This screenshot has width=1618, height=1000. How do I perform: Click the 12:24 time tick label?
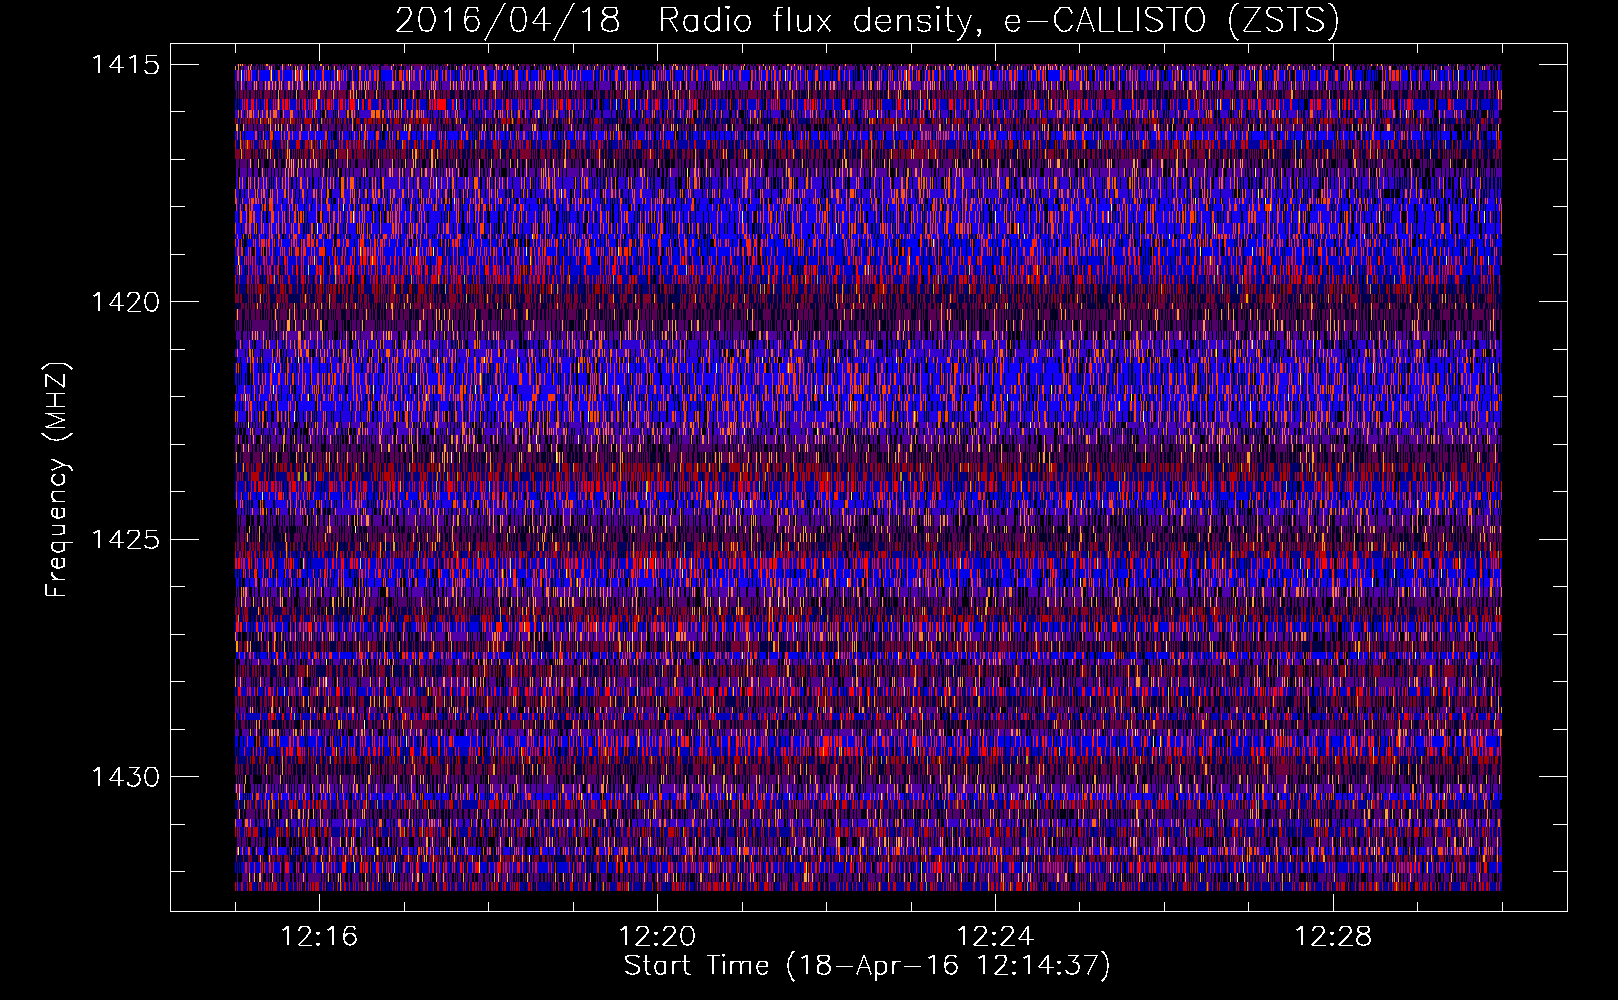coord(995,937)
